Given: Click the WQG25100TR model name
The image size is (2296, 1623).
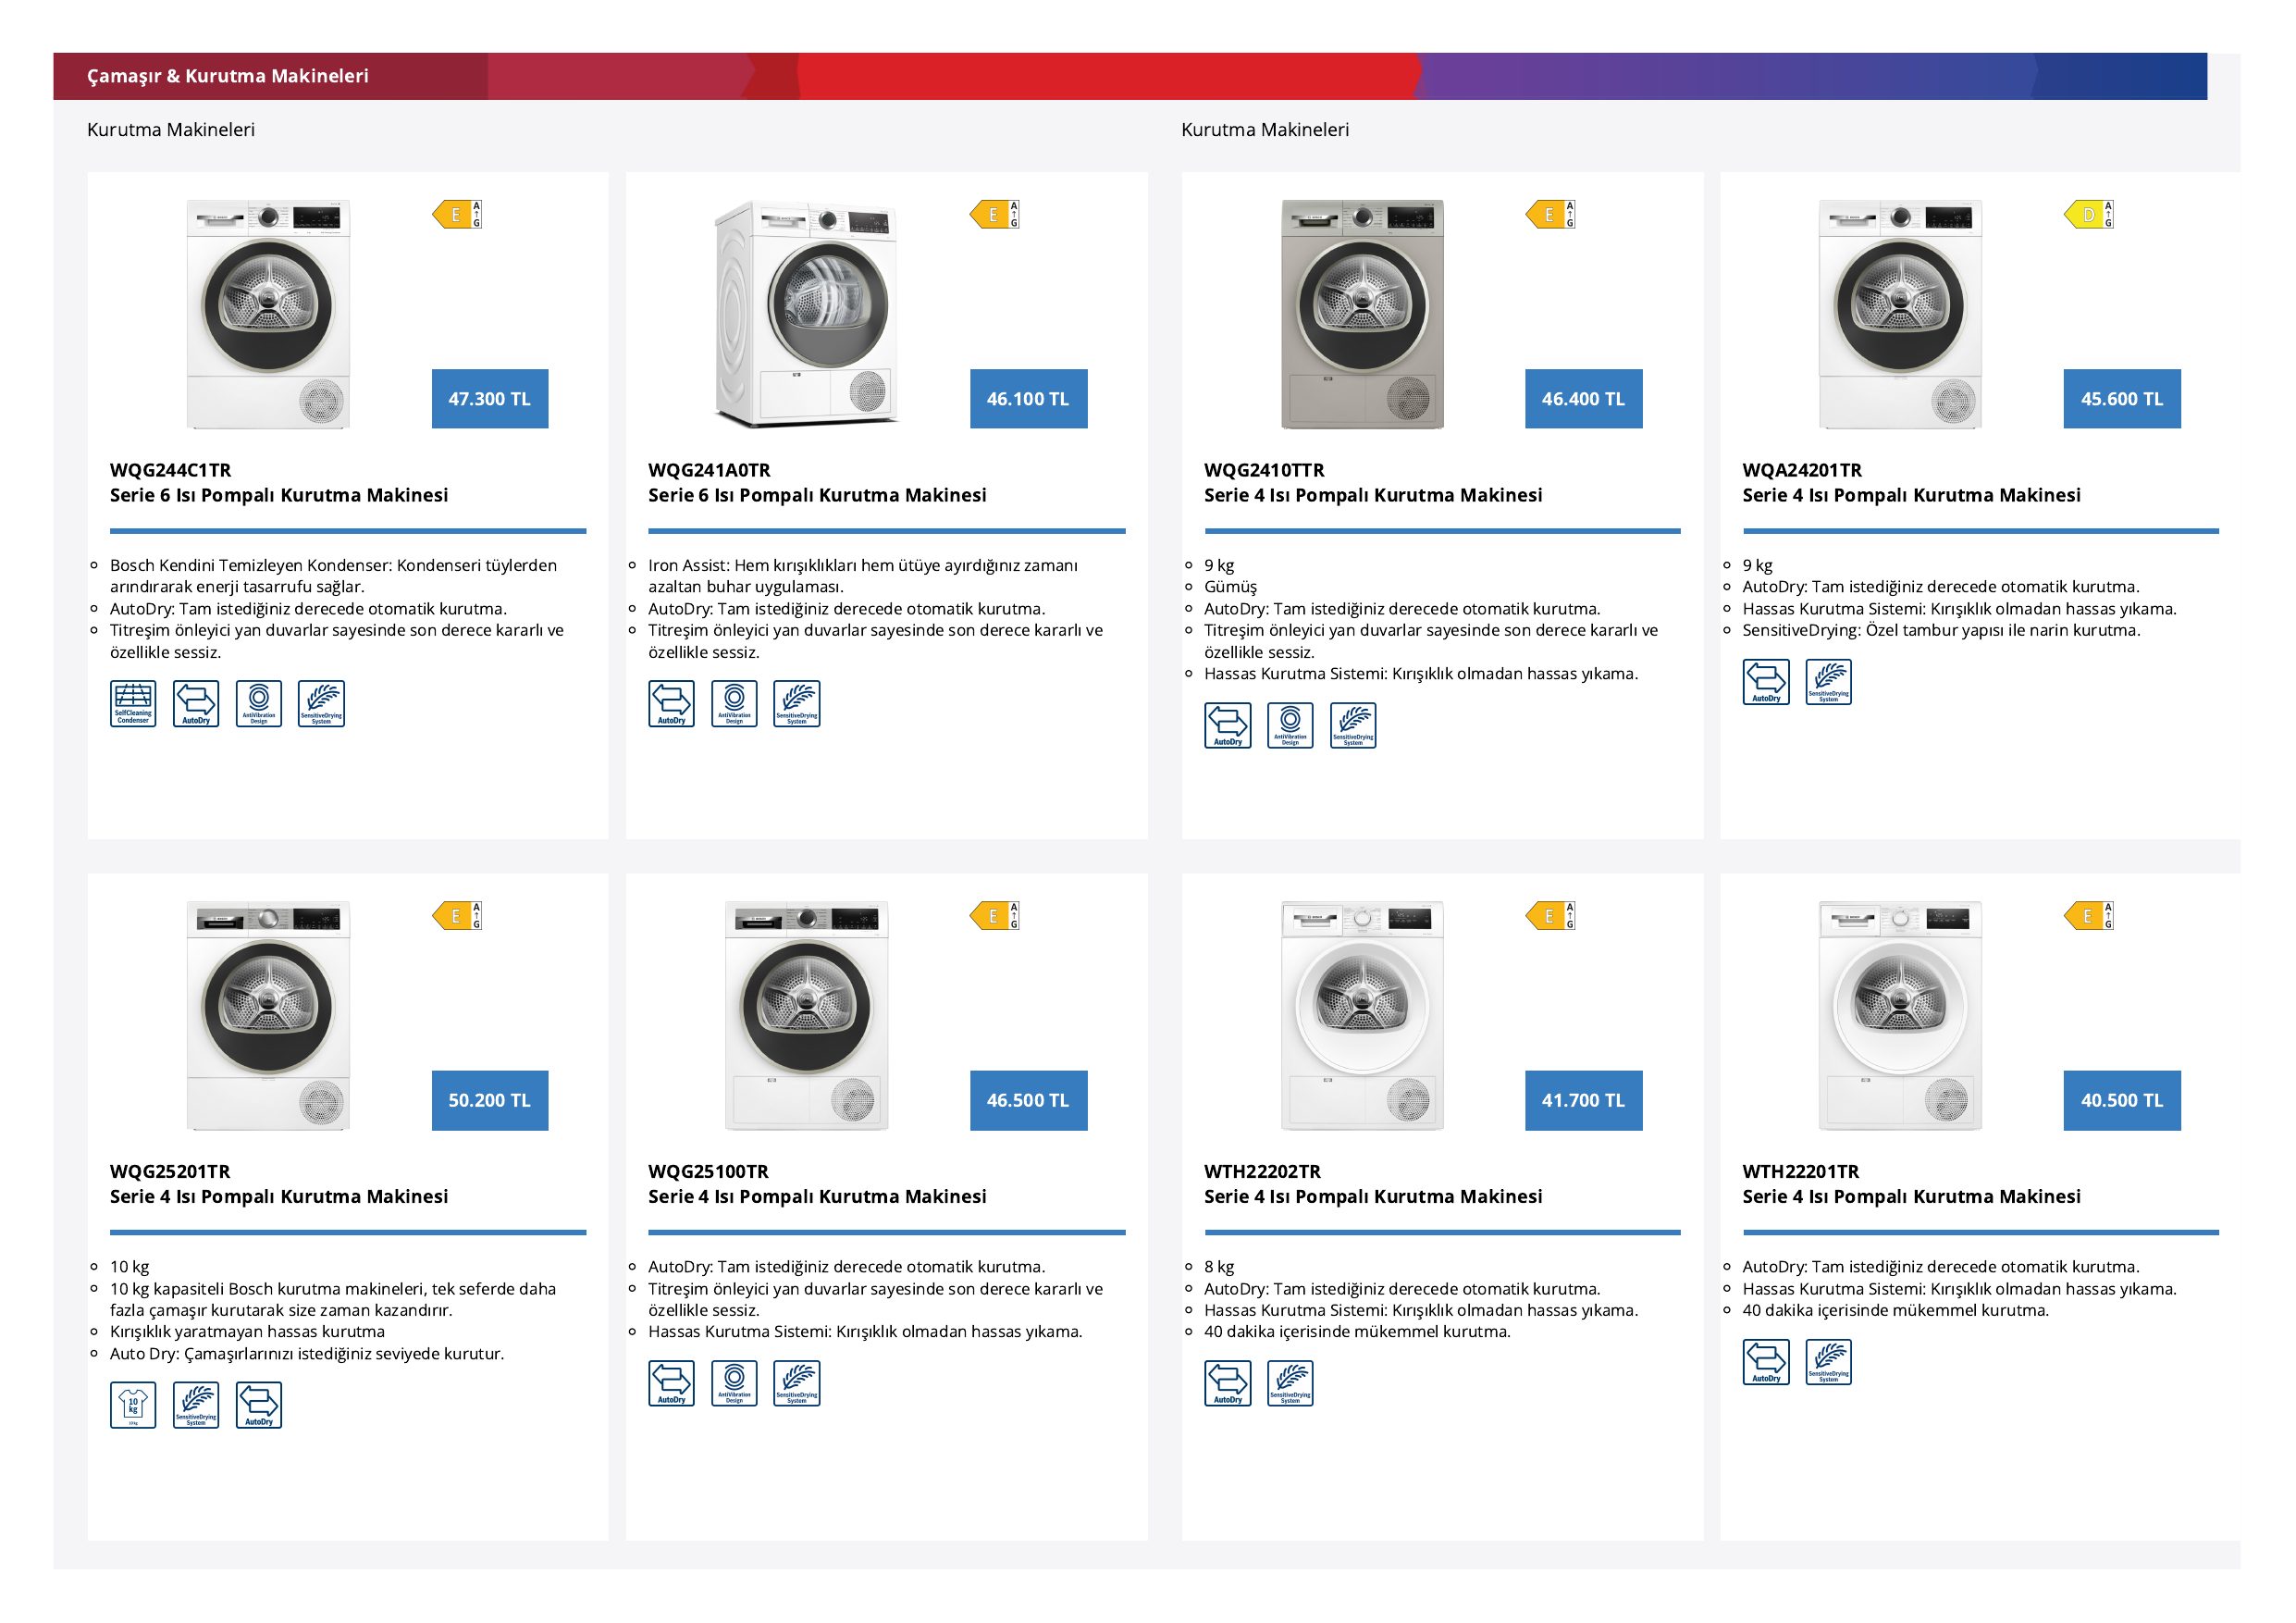Looking at the screenshot, I should coord(708,1171).
